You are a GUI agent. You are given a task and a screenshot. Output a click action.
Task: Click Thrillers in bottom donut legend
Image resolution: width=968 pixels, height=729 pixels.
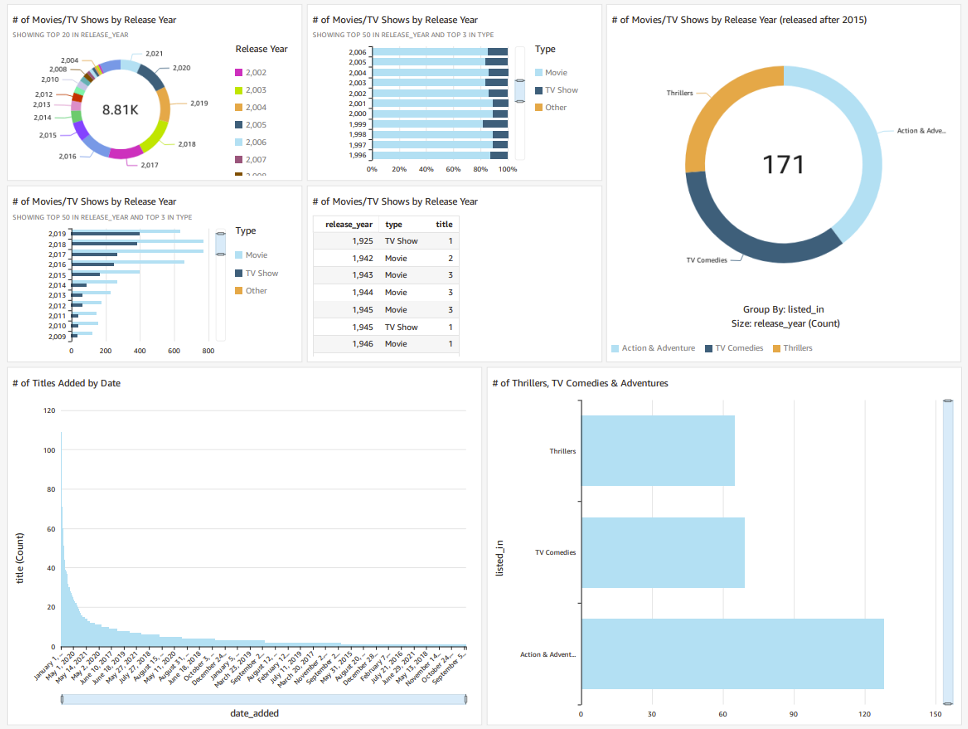click(793, 348)
